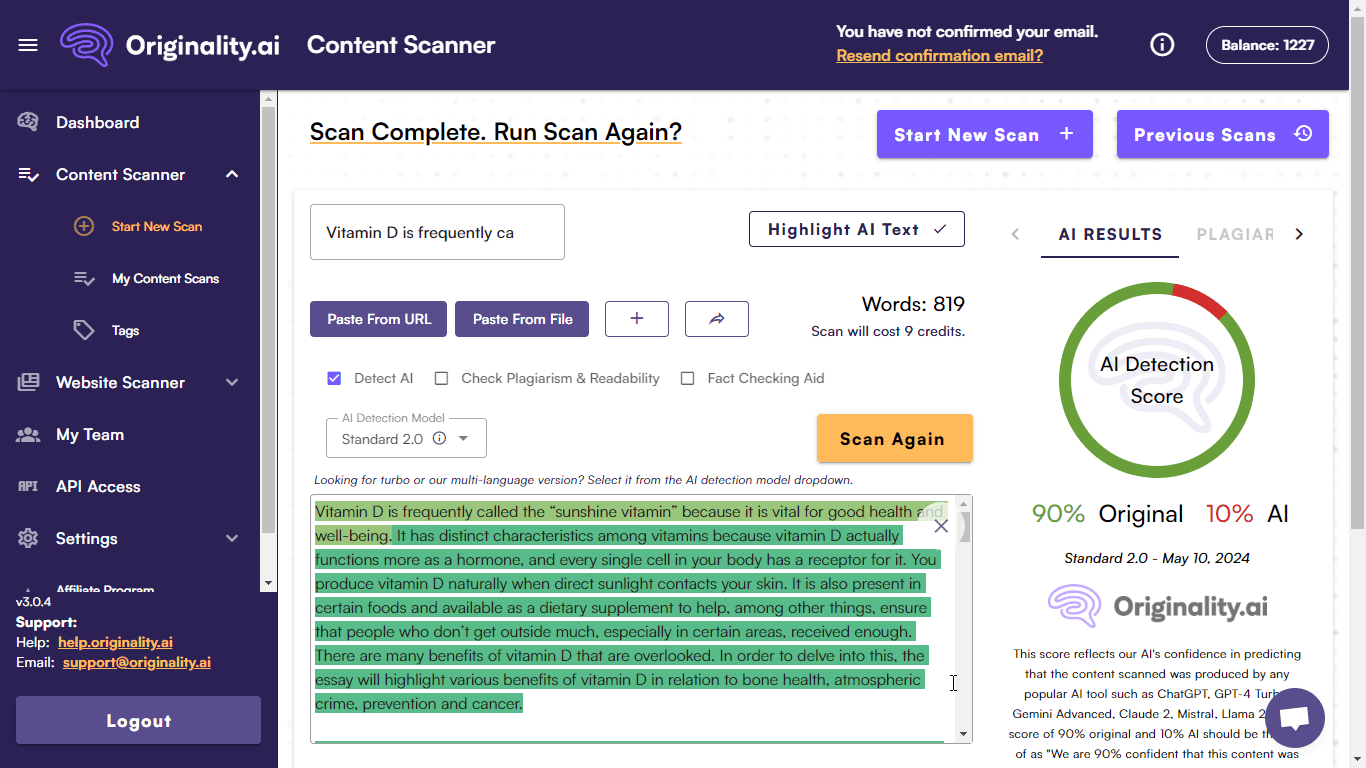Click the Dashboard brain icon
Viewport: 1366px width, 768px height.
click(28, 122)
